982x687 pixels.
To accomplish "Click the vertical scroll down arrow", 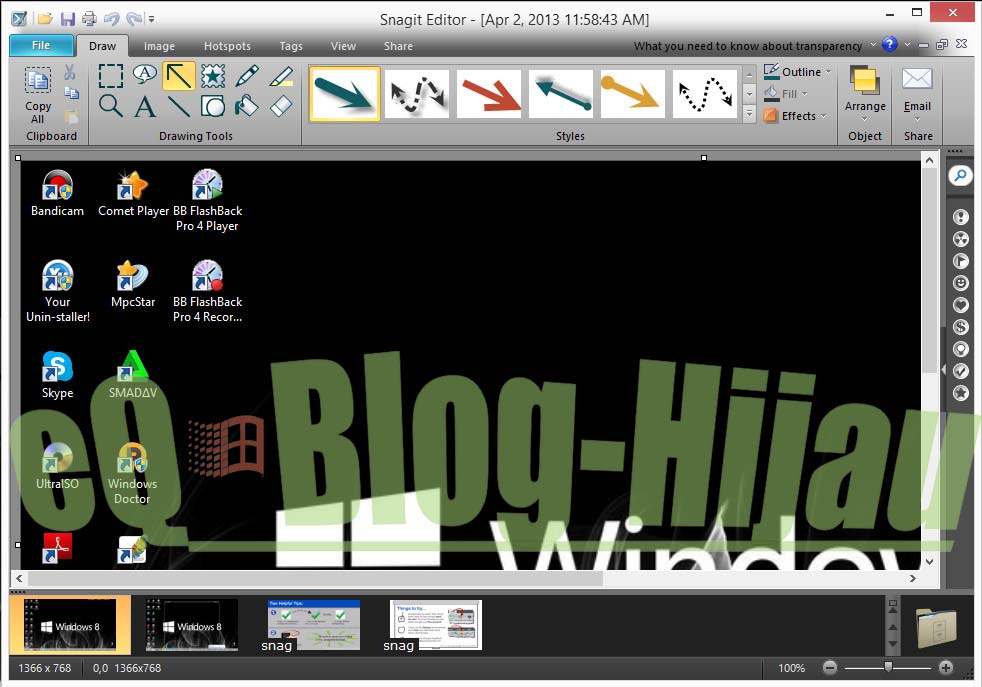I will tap(929, 561).
